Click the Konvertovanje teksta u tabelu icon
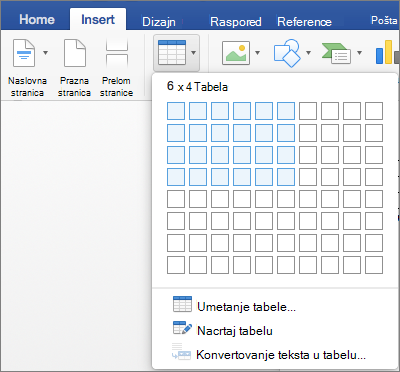 coord(182,352)
